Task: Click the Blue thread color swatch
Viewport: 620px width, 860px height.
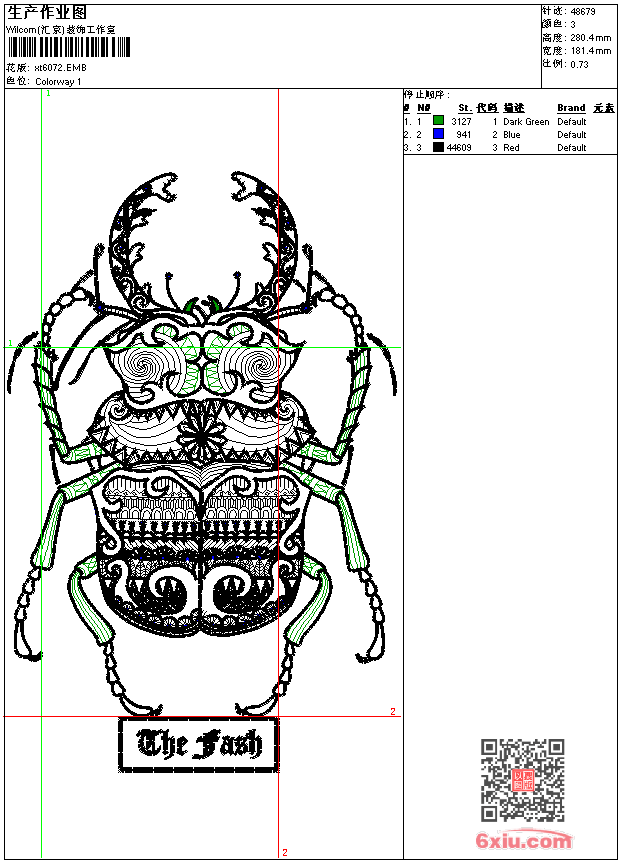Action: [438, 134]
